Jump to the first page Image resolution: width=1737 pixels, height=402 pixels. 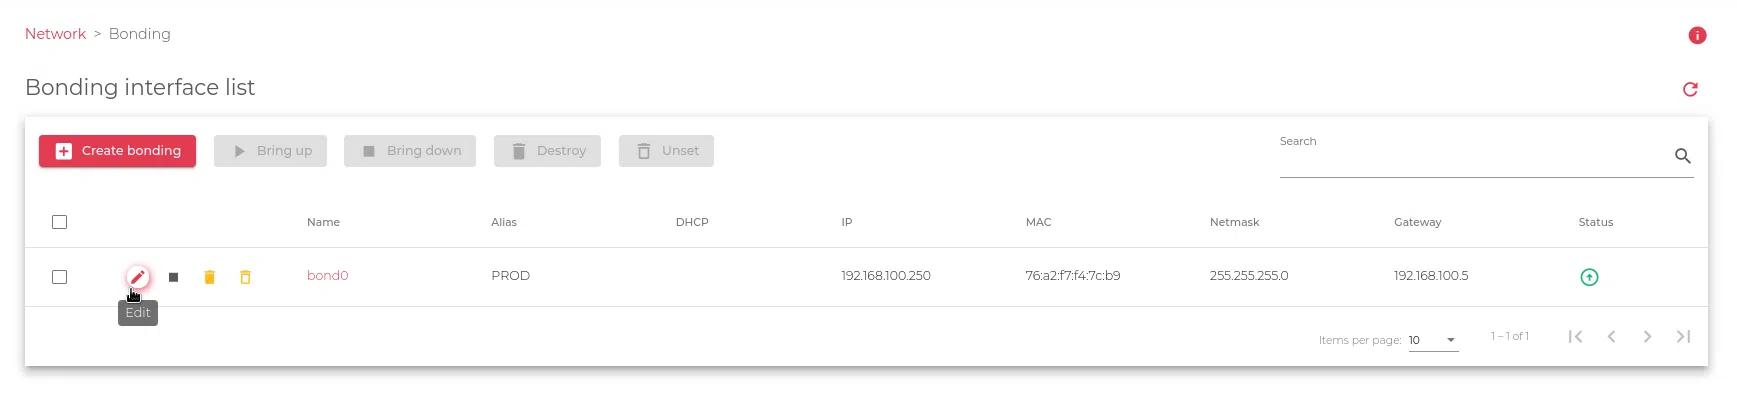coord(1575,337)
